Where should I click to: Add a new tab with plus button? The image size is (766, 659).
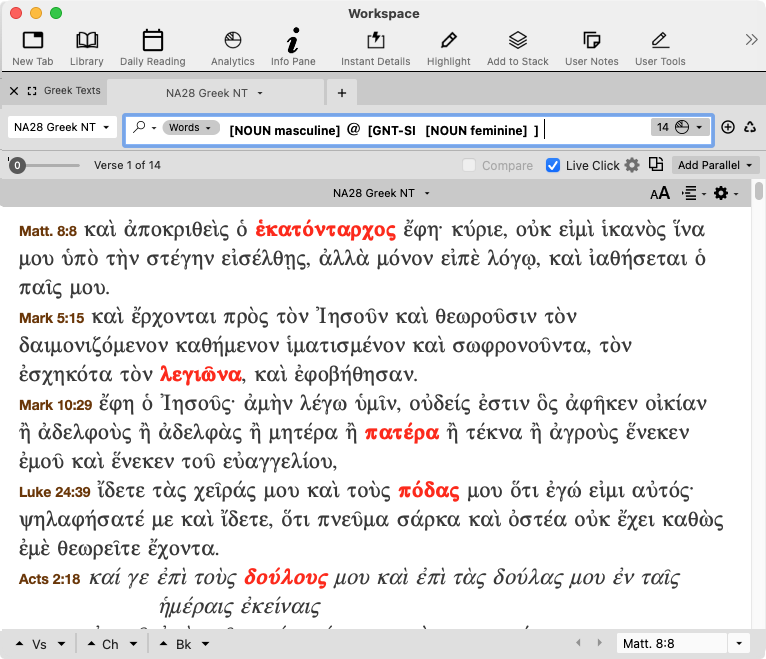click(341, 92)
